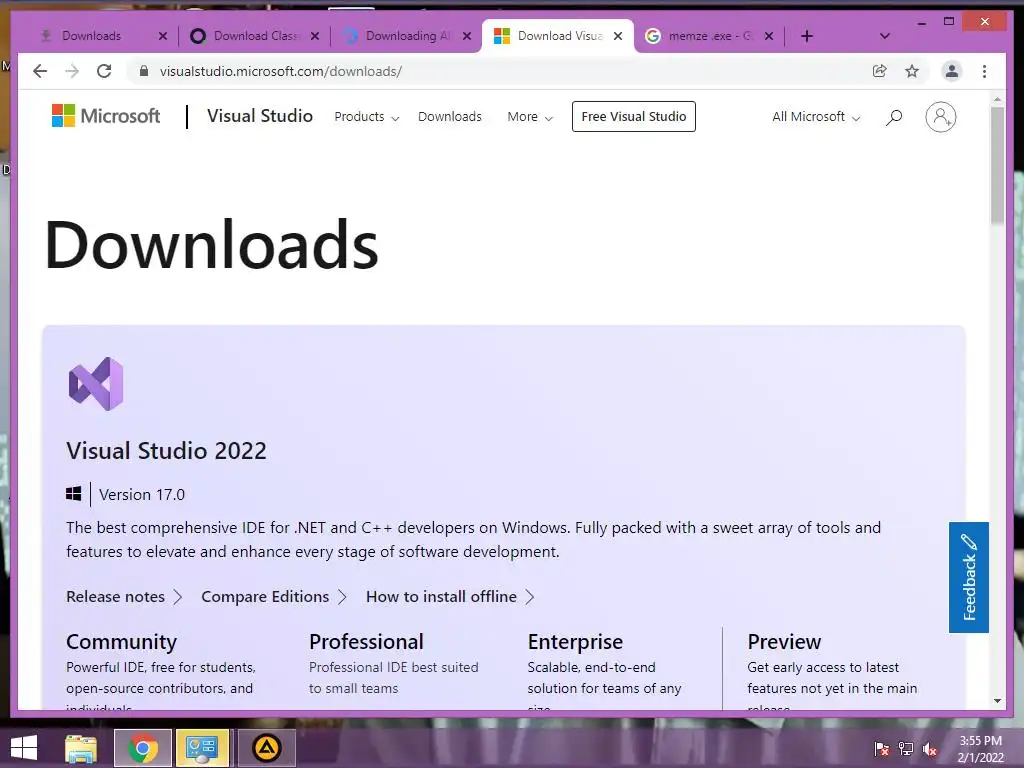
Task: Open the Compare Editions link
Action: 274,596
